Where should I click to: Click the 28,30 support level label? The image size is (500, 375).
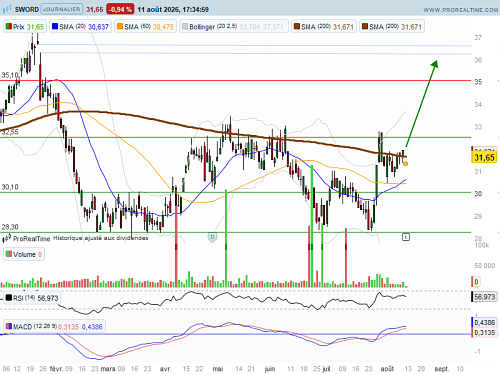click(x=10, y=227)
